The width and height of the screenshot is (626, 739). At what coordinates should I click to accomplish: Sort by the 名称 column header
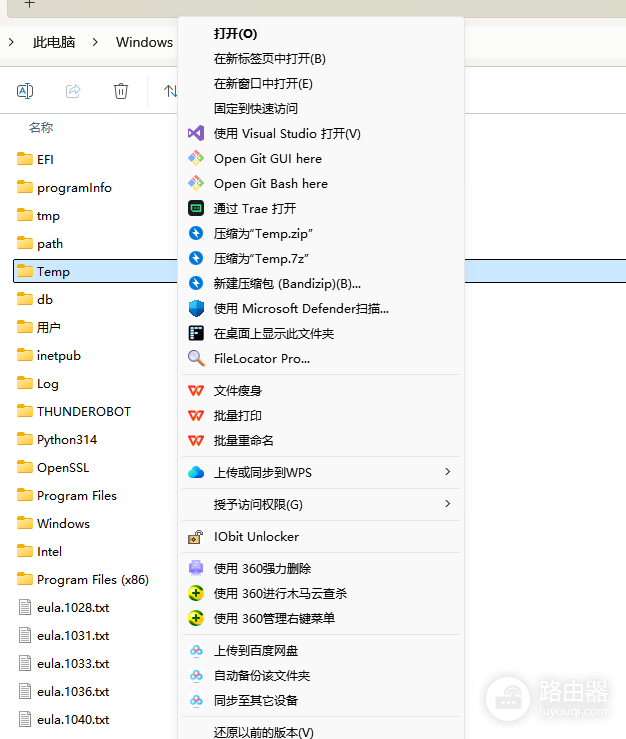[41, 127]
